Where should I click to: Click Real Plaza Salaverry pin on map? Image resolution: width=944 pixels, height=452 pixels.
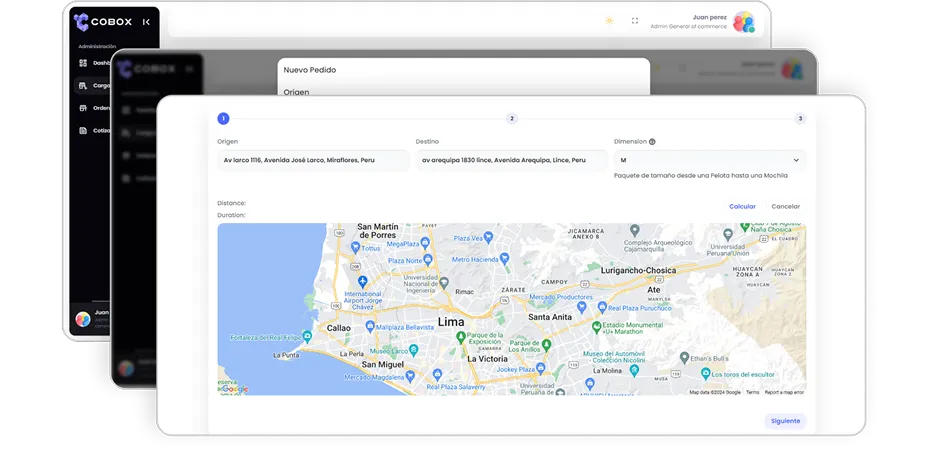pyautogui.click(x=438, y=374)
